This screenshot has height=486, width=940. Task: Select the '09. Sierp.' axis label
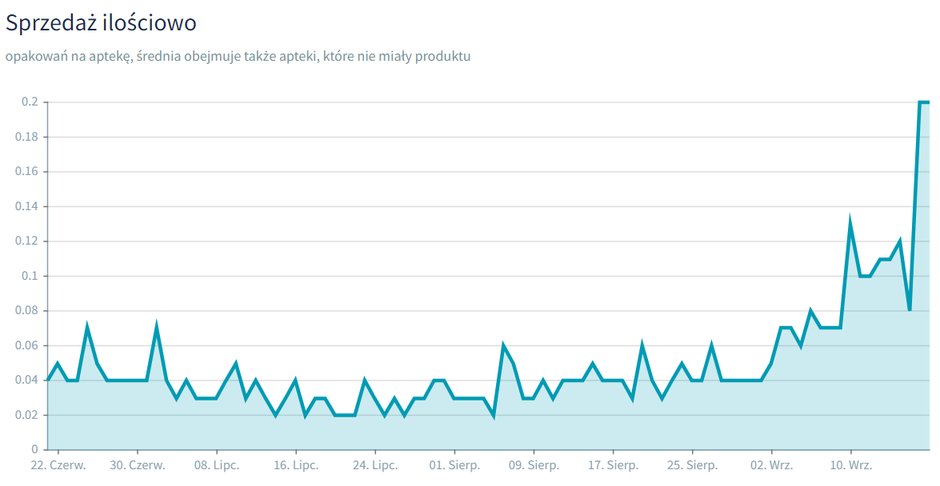534,466
